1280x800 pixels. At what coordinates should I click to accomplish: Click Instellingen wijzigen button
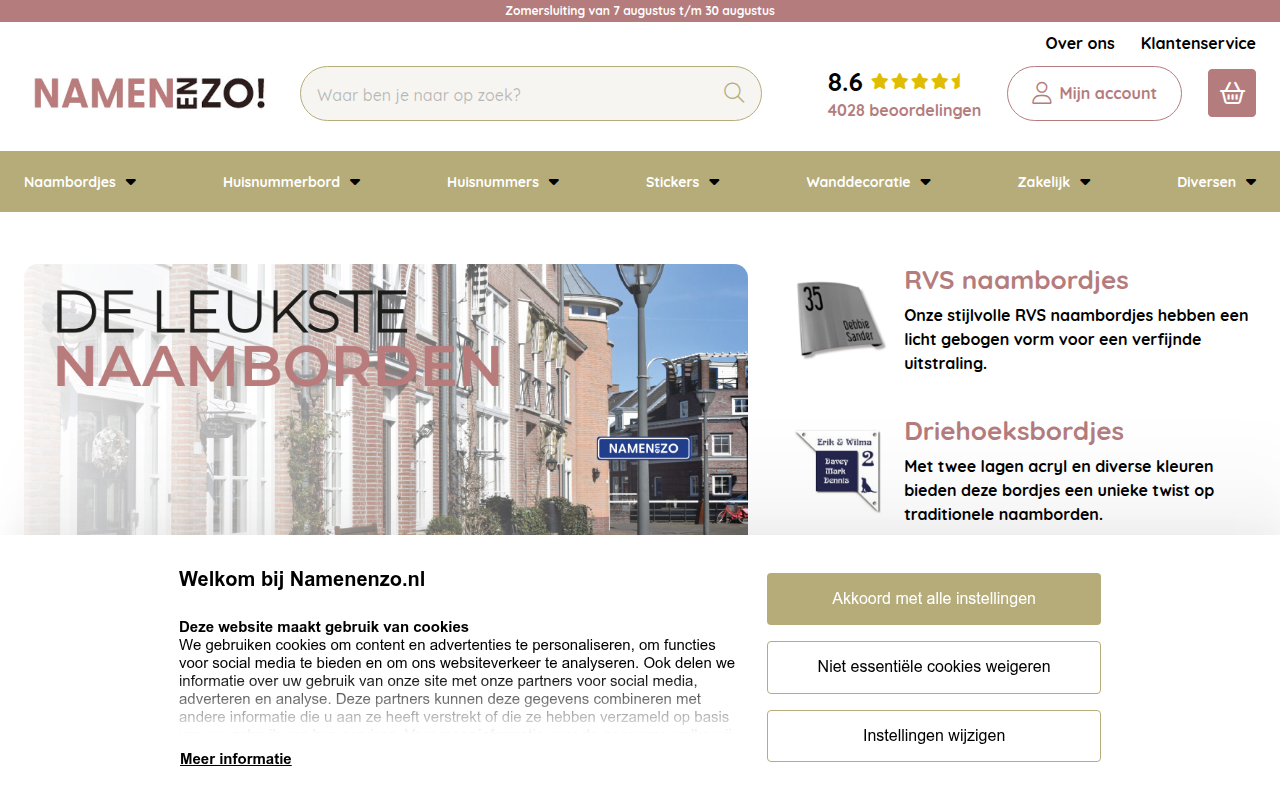tap(934, 736)
